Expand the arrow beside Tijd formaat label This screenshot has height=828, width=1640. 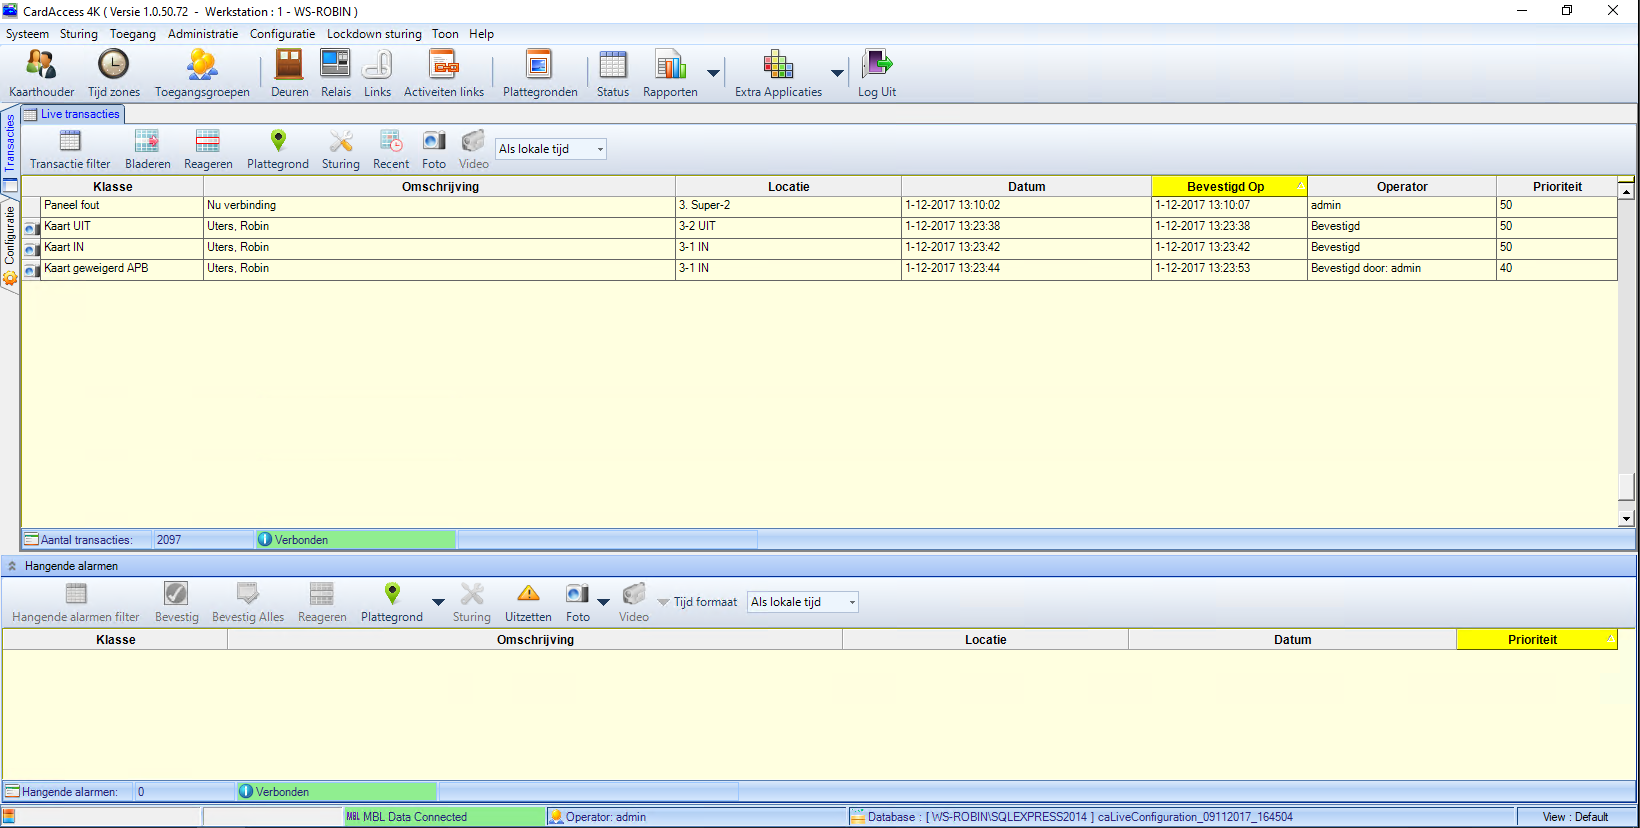pyautogui.click(x=663, y=602)
